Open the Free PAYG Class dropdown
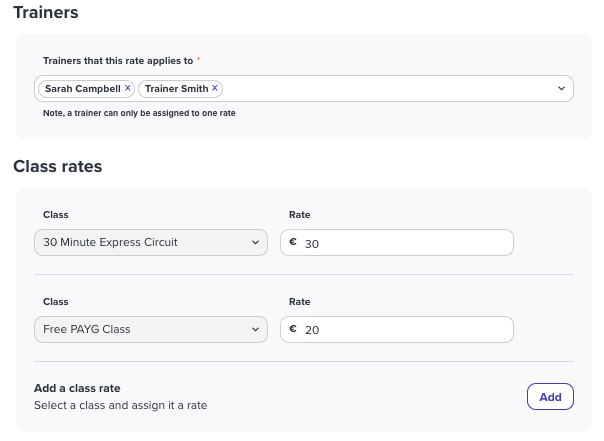604x441 pixels. pos(151,329)
